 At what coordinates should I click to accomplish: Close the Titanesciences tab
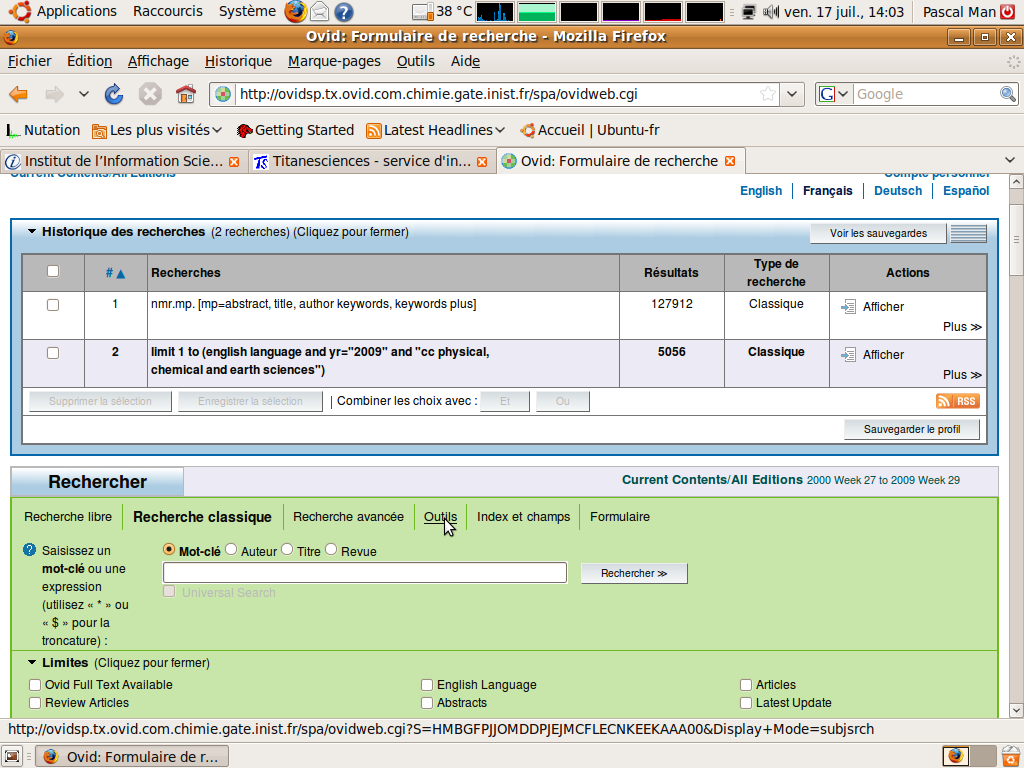click(x=482, y=162)
